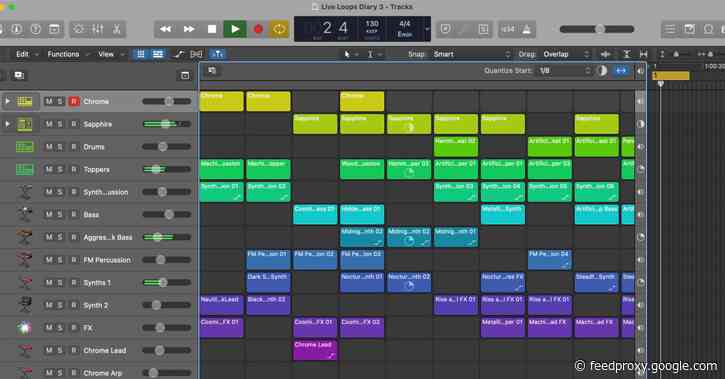Screen dimensions: 725x379
Task: Open the Quantize Start 1/8 dropdown
Action: pos(564,71)
